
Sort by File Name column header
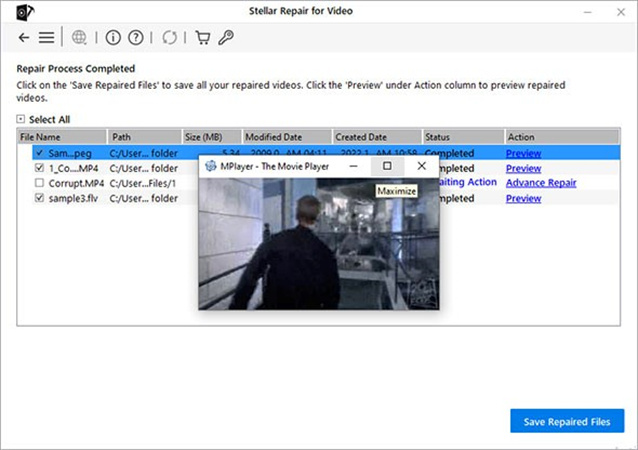click(x=40, y=136)
